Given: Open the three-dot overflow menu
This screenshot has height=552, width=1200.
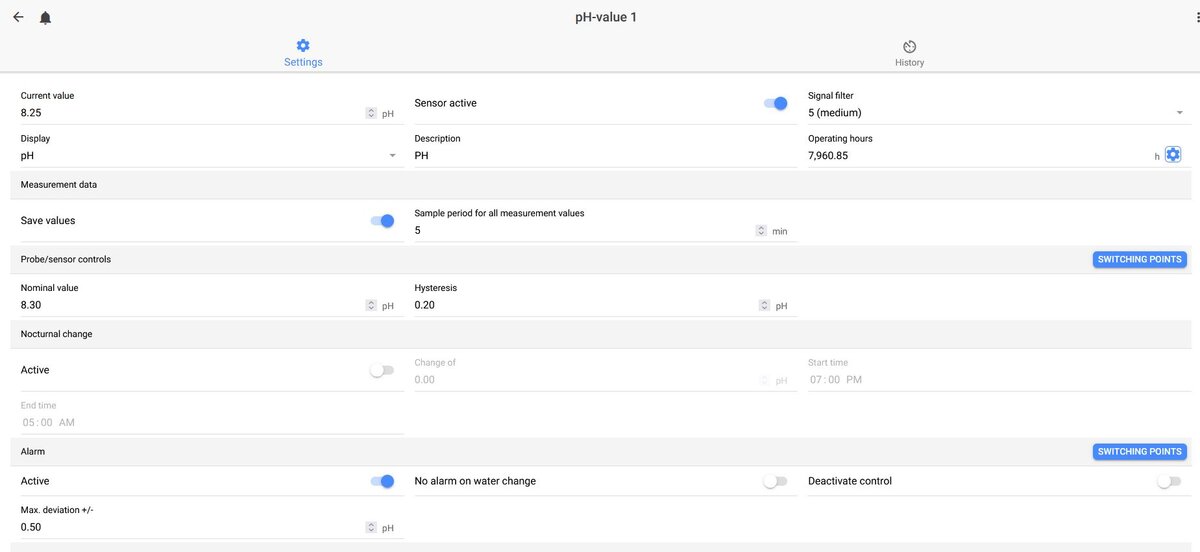Looking at the screenshot, I should [1186, 17].
